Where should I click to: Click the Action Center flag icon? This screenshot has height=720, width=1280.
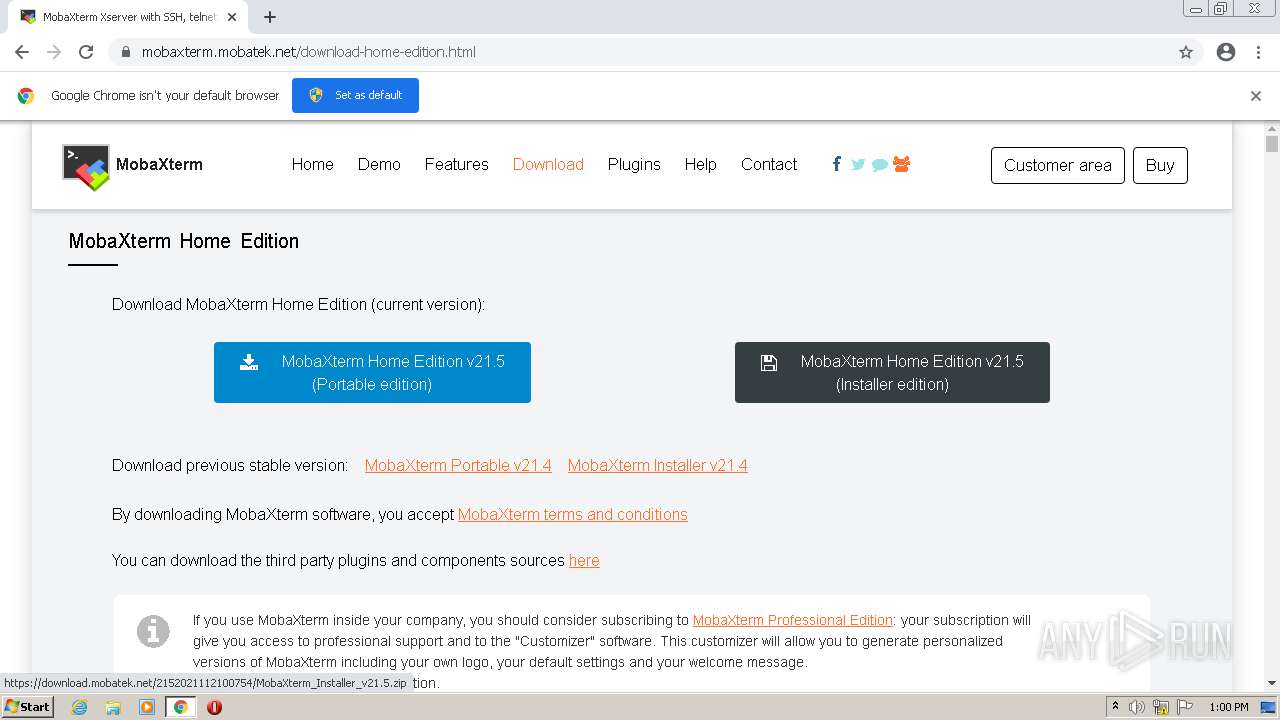(1185, 707)
